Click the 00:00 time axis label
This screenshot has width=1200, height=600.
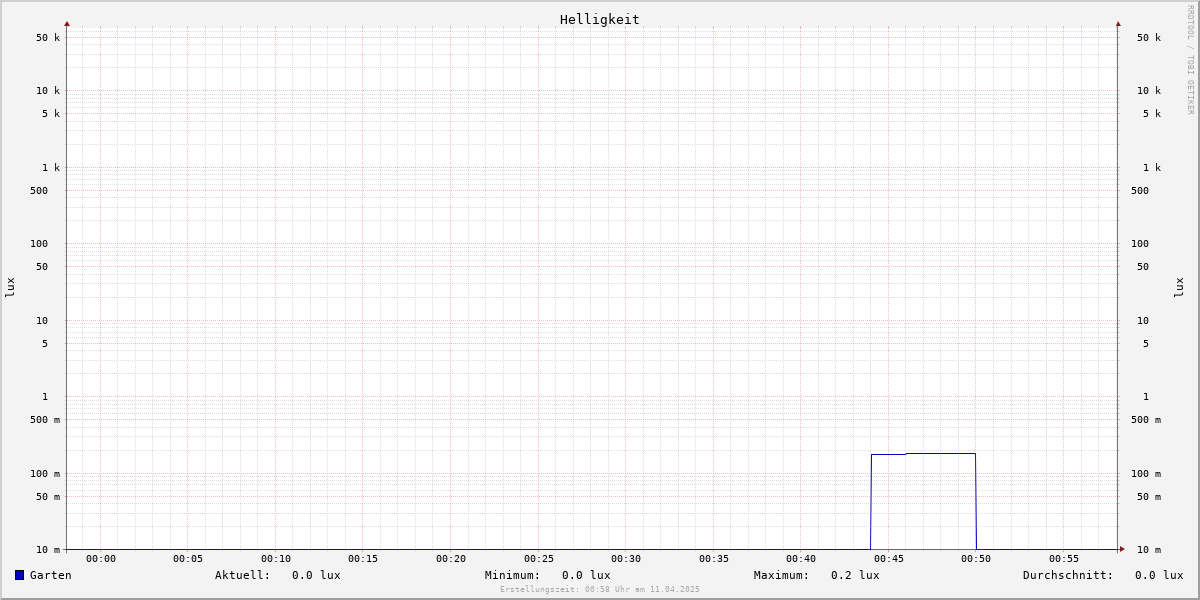tap(101, 559)
